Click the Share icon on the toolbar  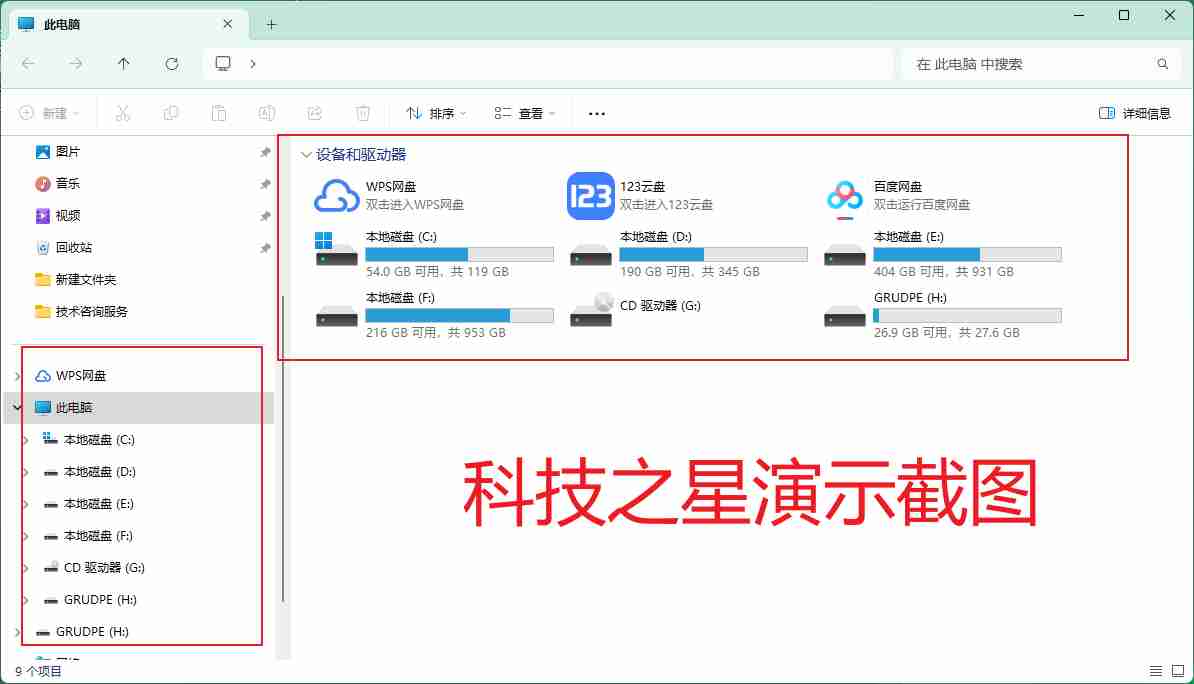315,112
